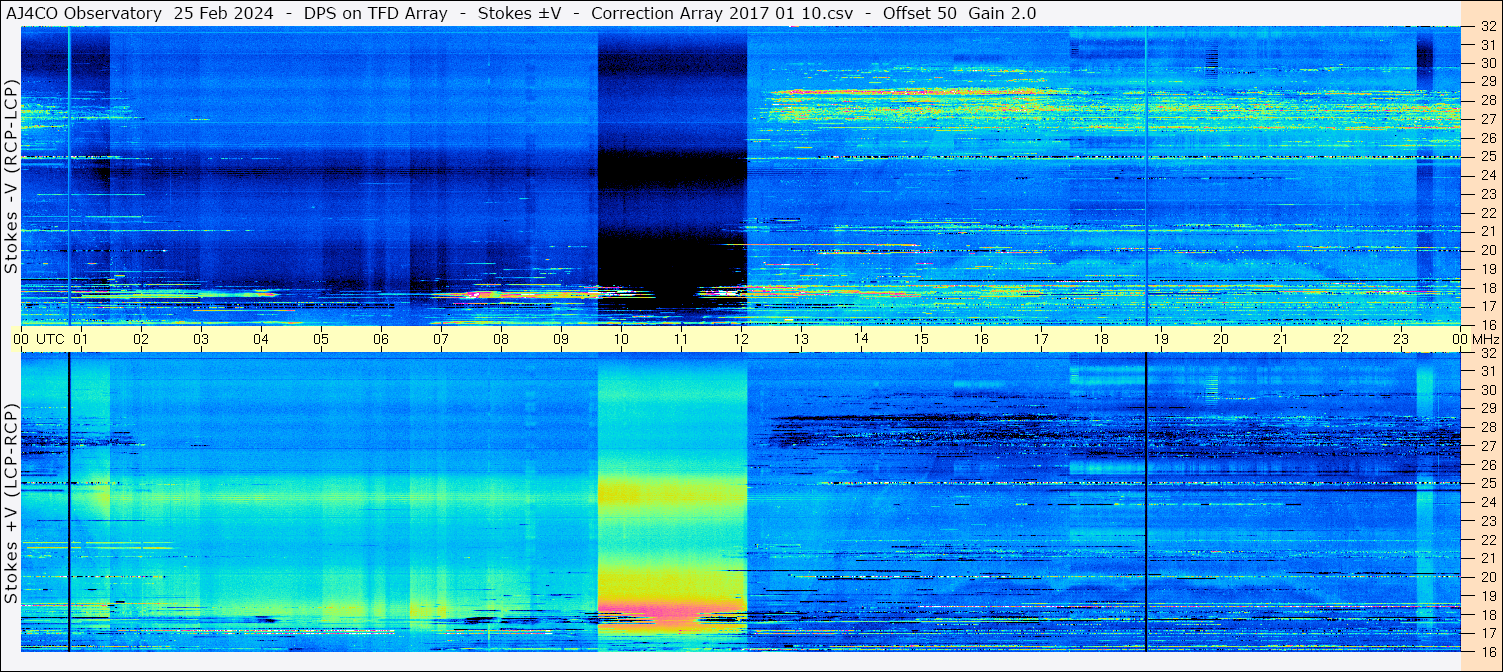This screenshot has height=672, width=1503.
Task: Click '32' MHz label of Stokes +V panel
Action: pyautogui.click(x=1487, y=353)
